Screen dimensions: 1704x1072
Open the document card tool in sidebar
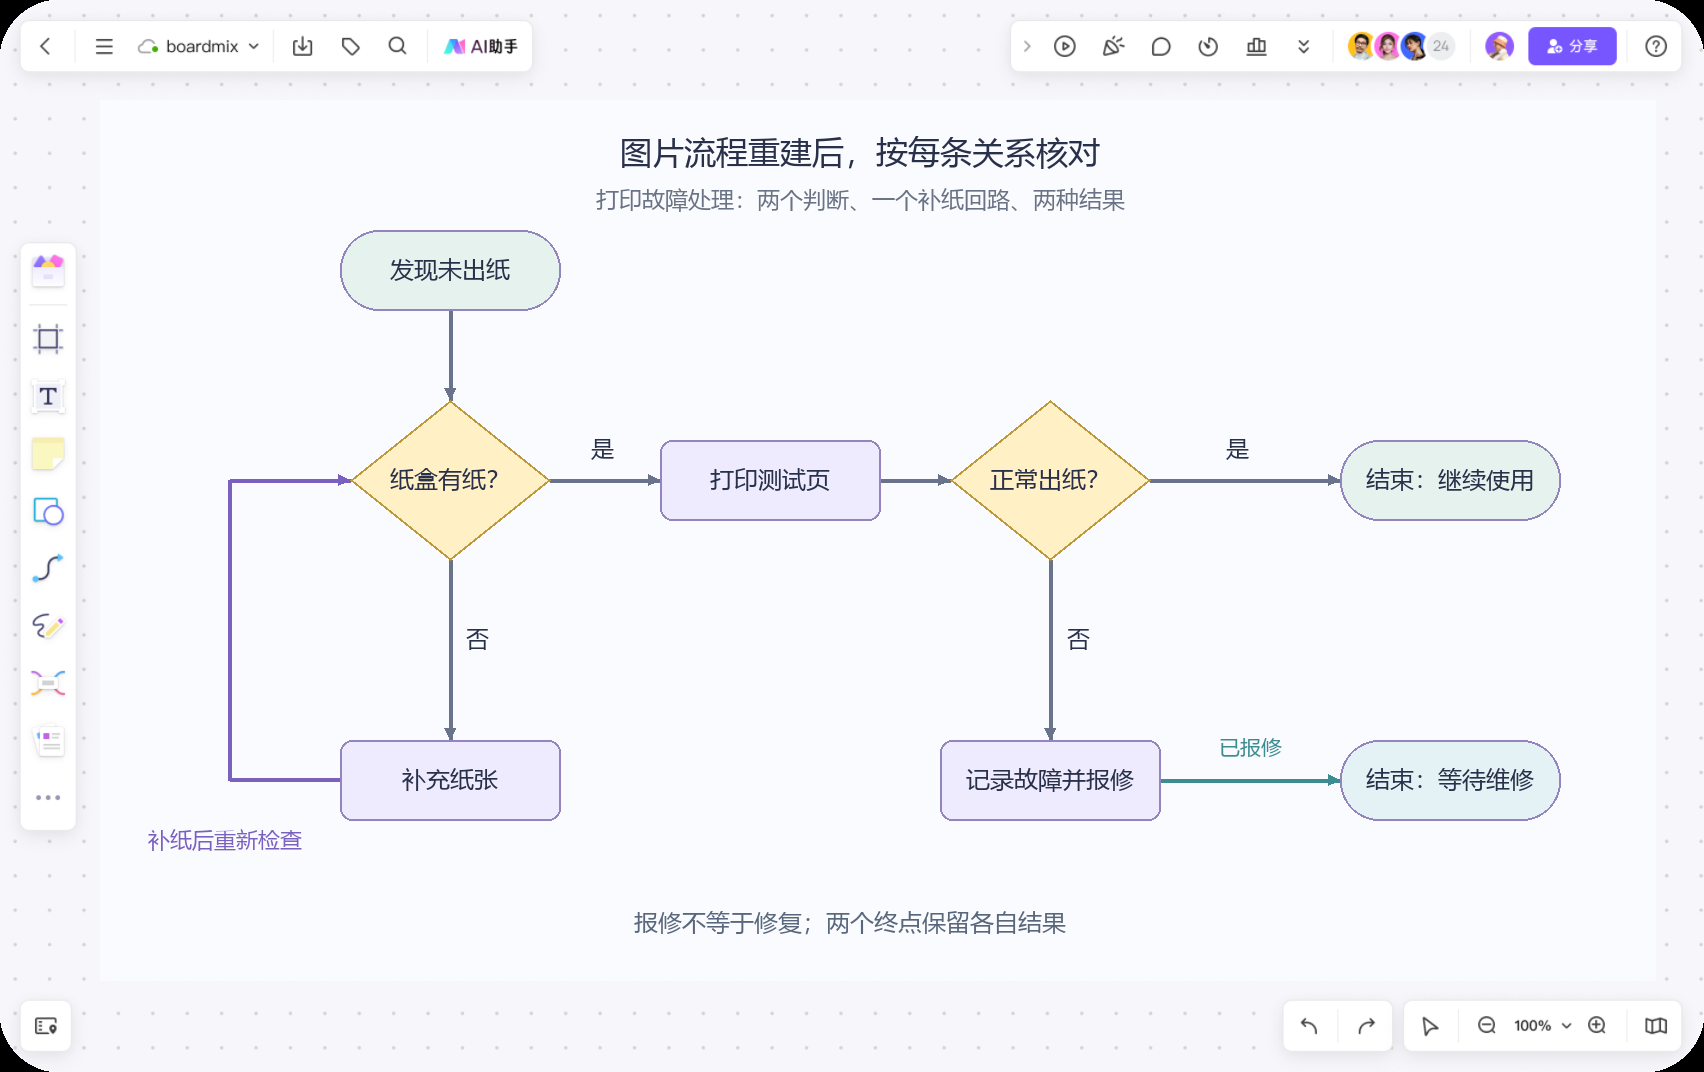(x=48, y=741)
